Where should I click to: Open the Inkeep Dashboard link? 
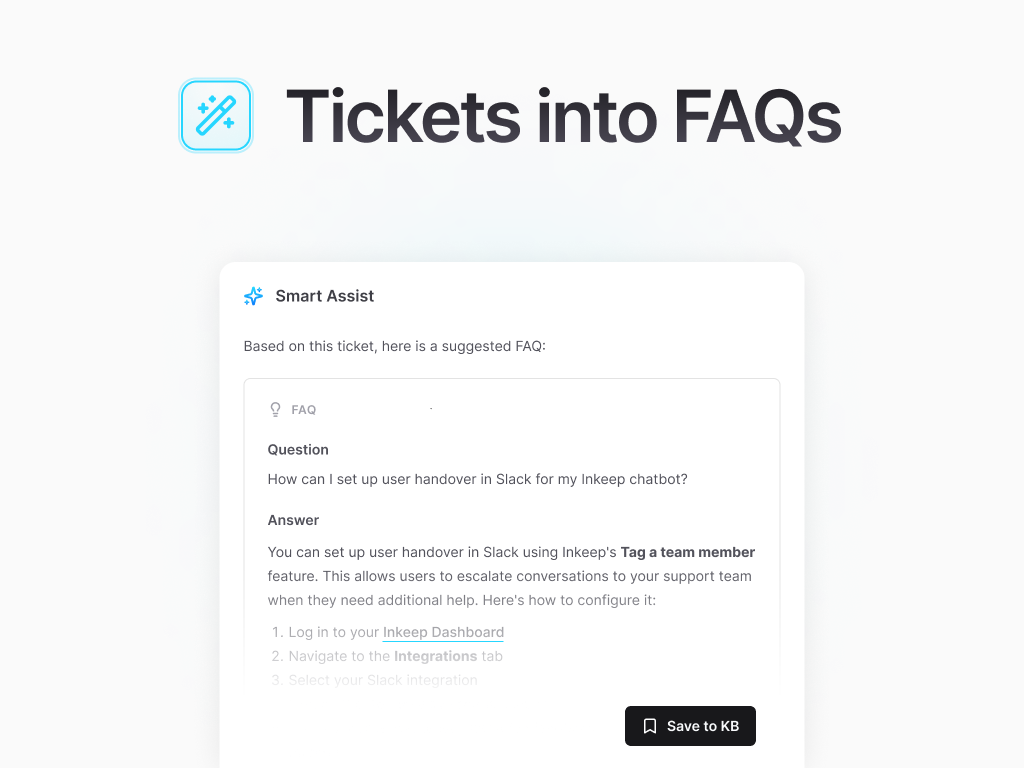tap(443, 632)
